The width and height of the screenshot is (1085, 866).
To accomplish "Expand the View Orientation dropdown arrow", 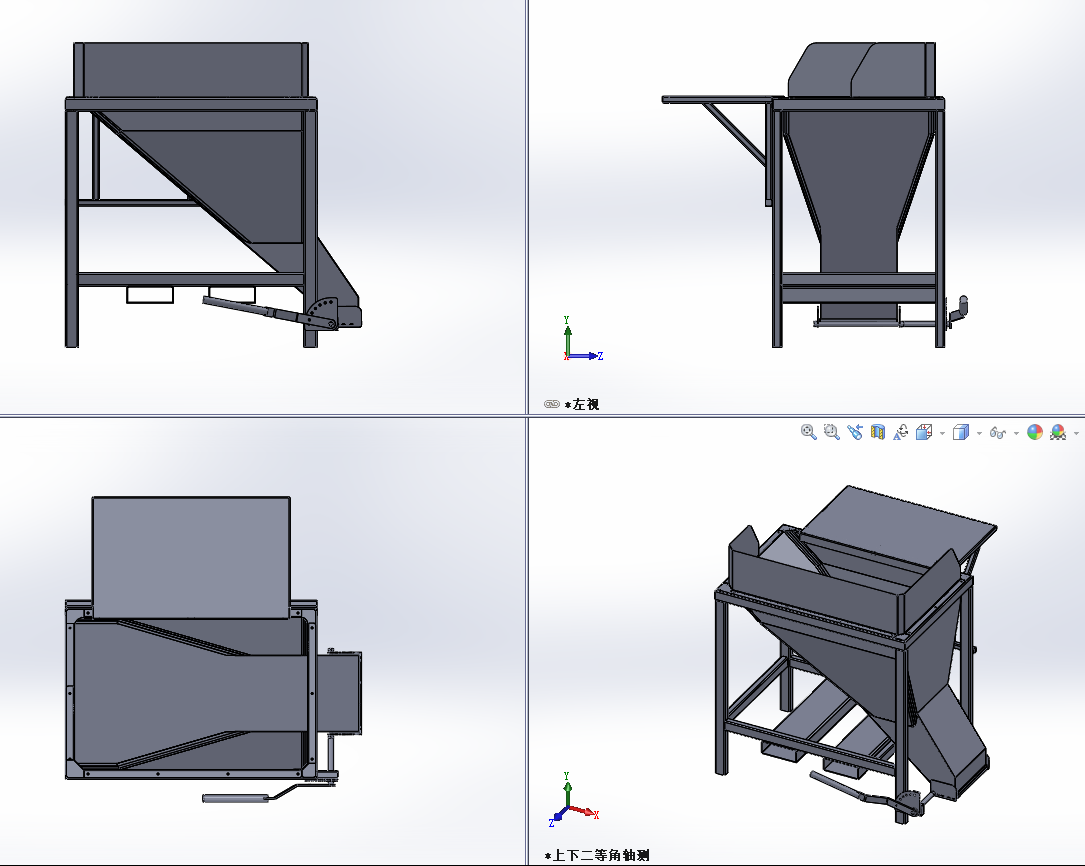I will (942, 434).
